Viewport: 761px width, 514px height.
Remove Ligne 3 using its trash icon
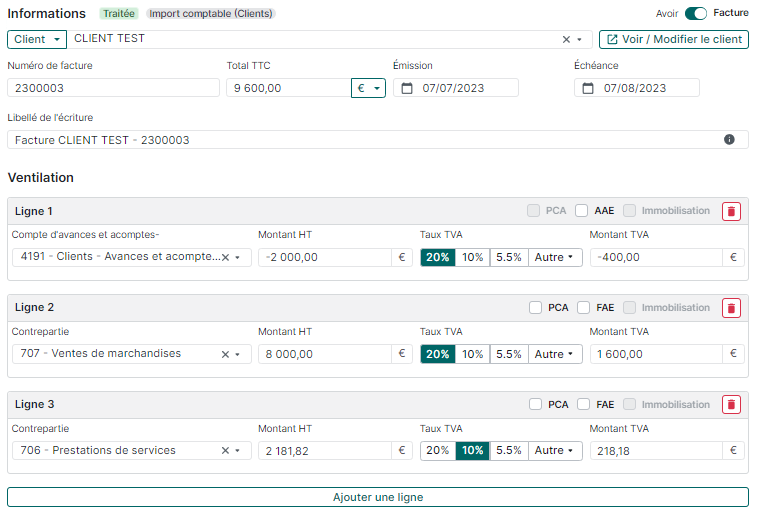(x=731, y=405)
